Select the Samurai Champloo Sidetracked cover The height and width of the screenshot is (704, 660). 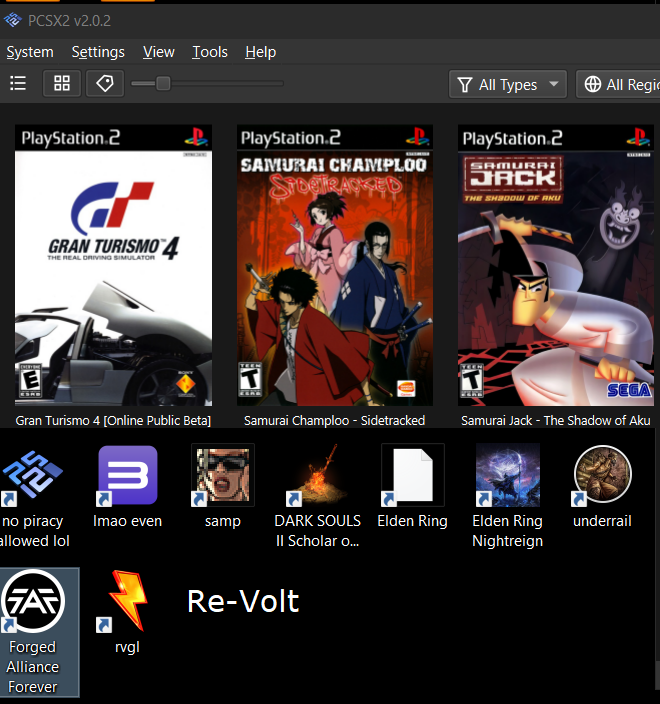[x=335, y=265]
